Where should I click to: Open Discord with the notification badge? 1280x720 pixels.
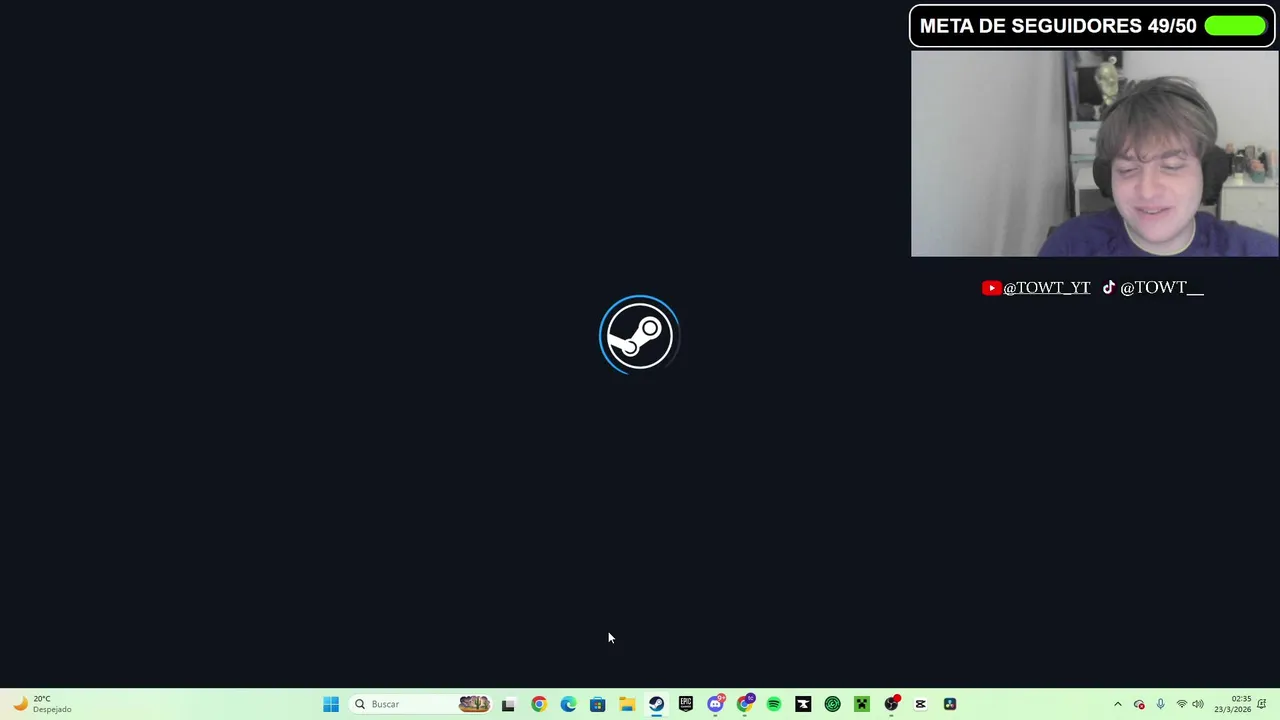715,704
